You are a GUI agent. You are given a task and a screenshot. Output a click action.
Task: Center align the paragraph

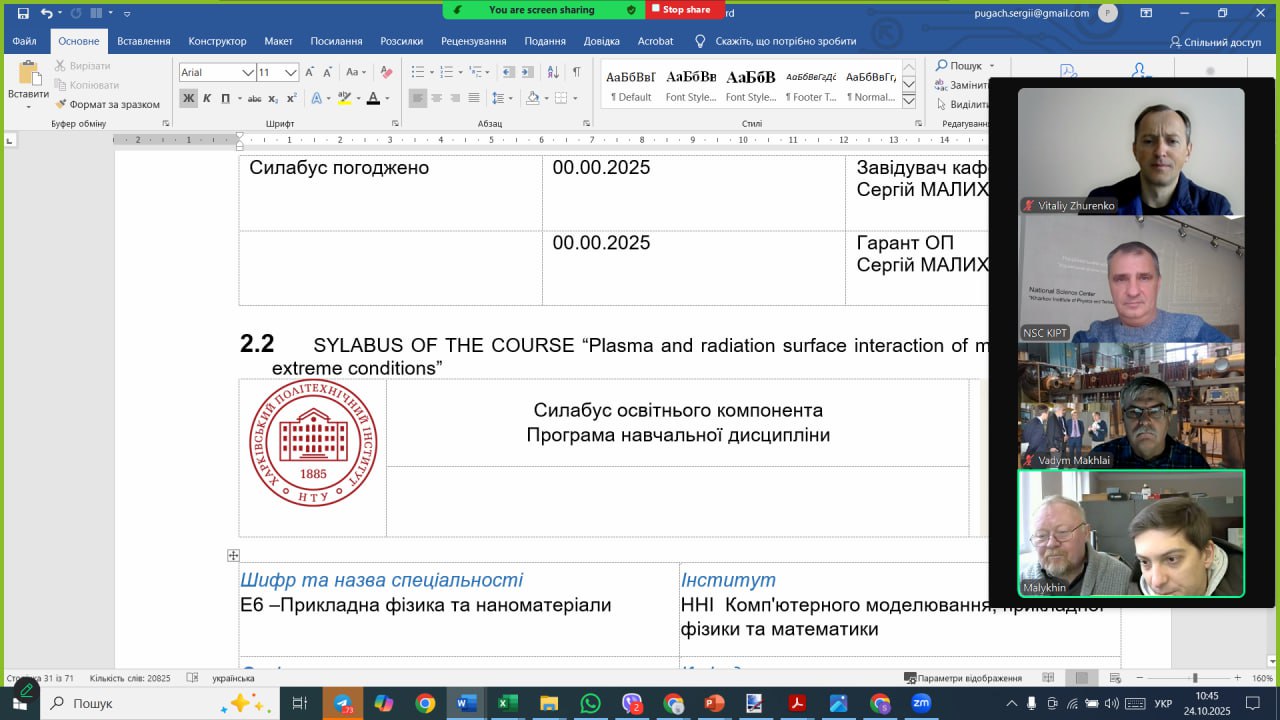[436, 98]
